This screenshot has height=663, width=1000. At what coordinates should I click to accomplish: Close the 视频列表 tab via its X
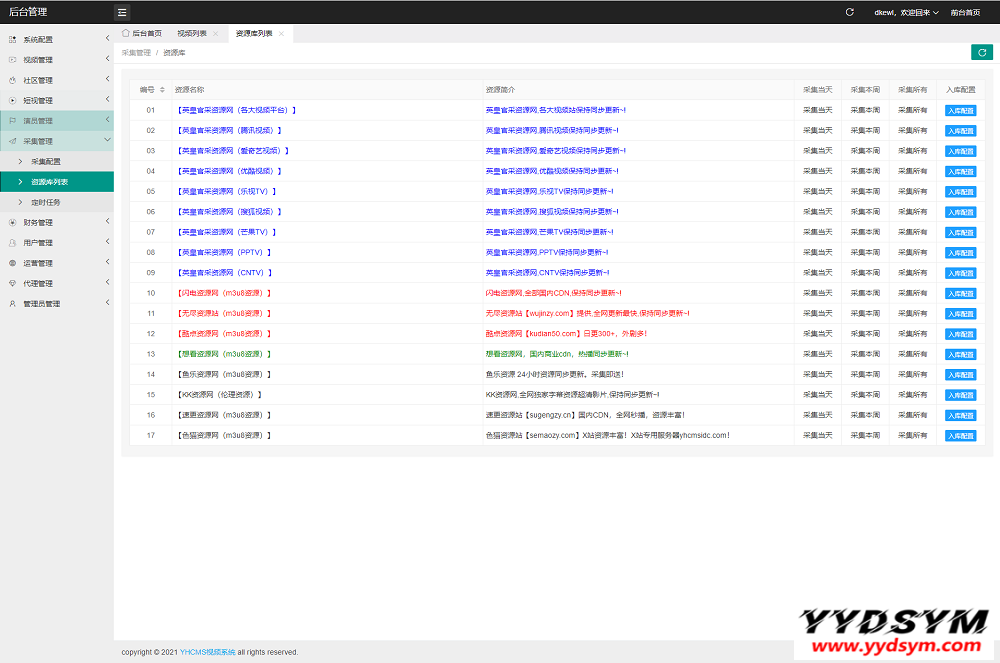pos(215,34)
